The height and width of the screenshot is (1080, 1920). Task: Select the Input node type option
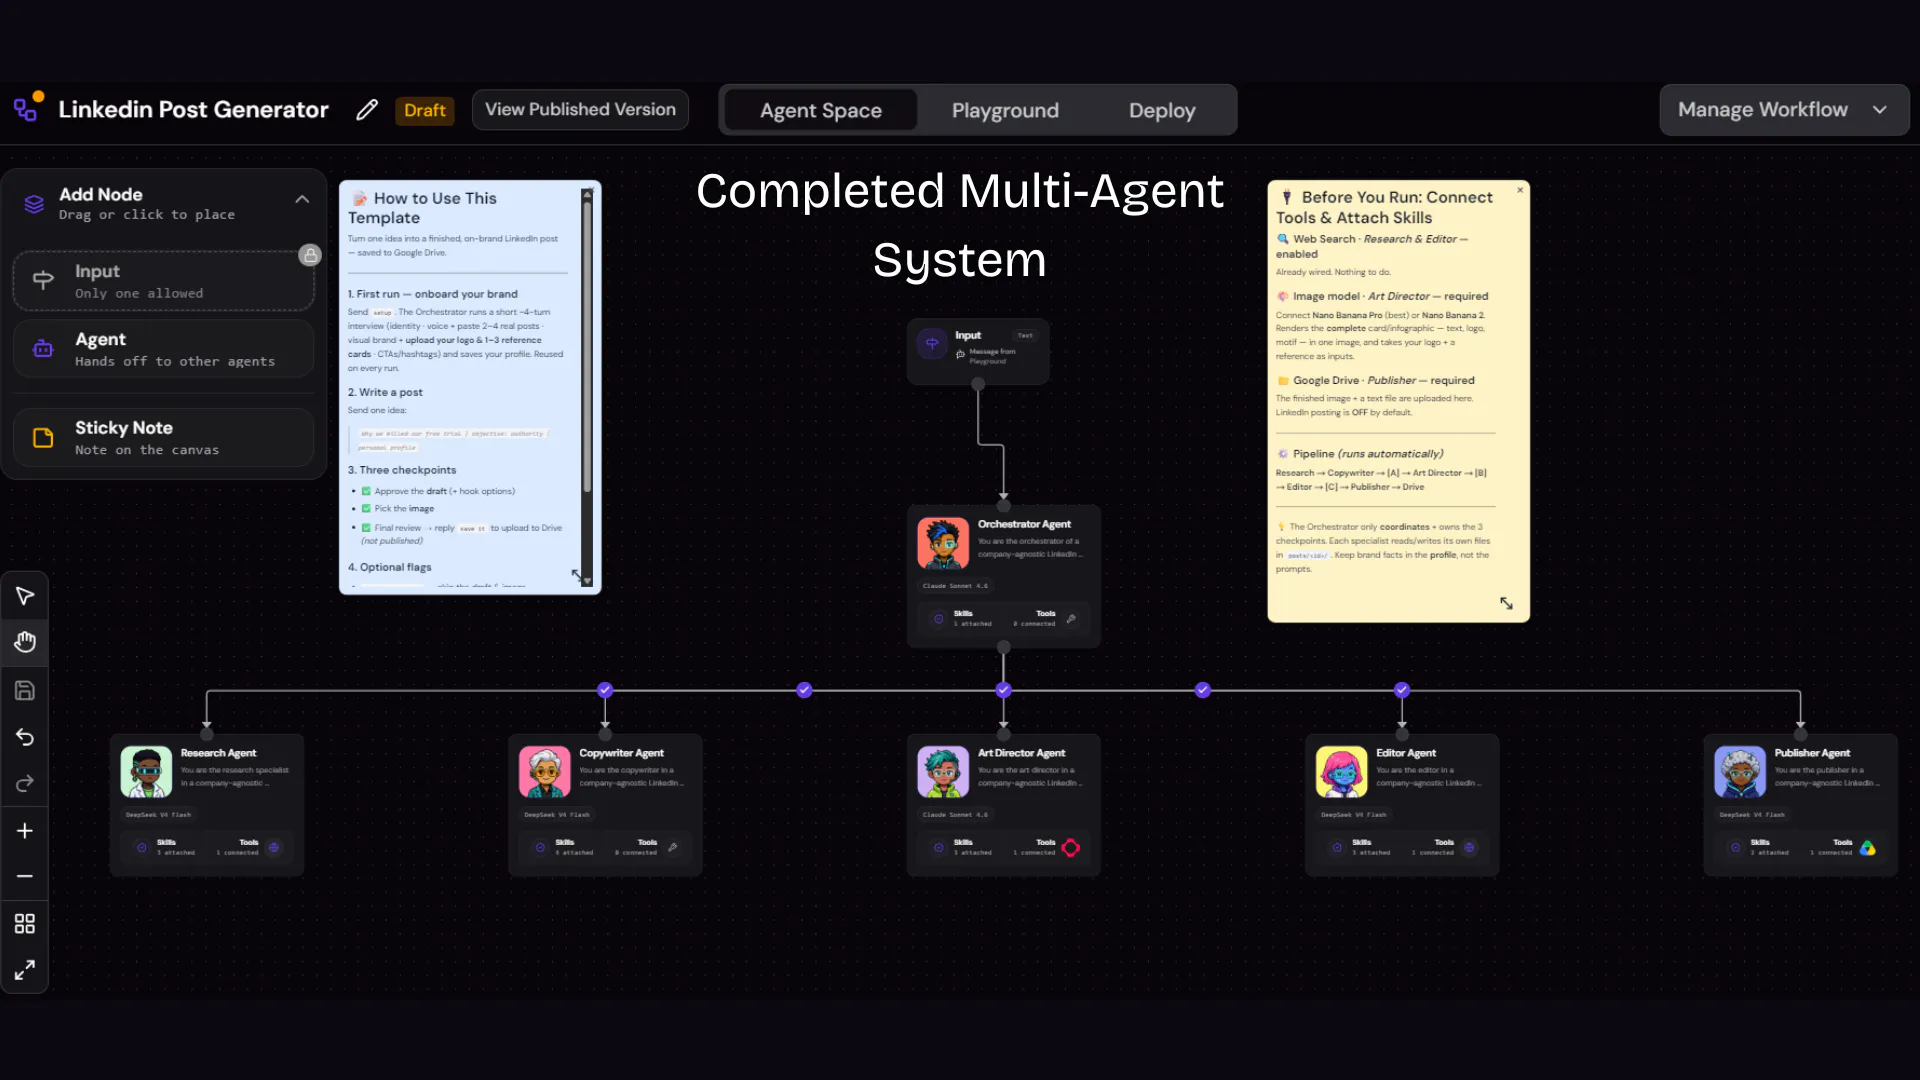(x=164, y=281)
